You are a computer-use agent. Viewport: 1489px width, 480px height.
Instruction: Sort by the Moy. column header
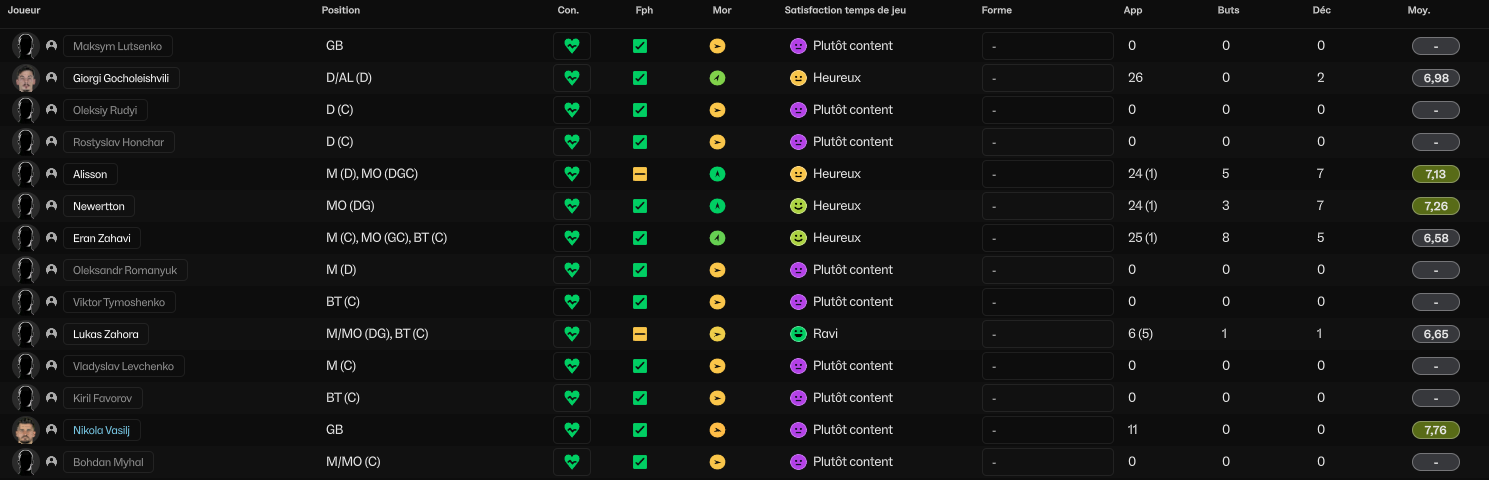tap(1418, 10)
